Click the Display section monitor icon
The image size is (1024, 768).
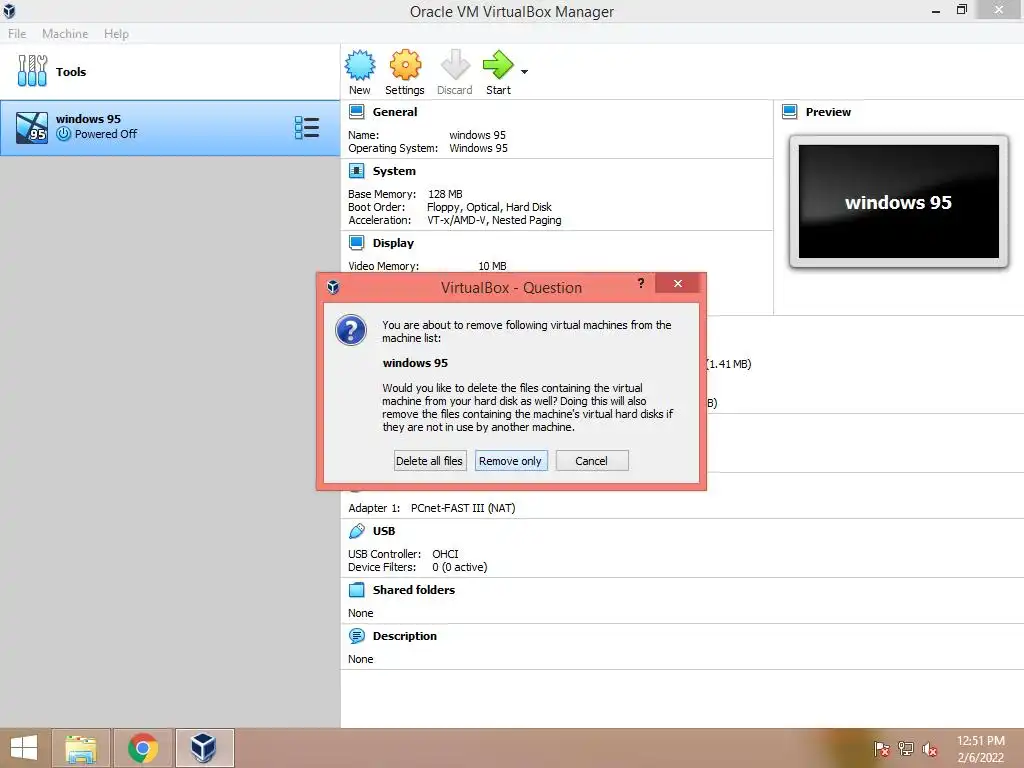tap(357, 243)
